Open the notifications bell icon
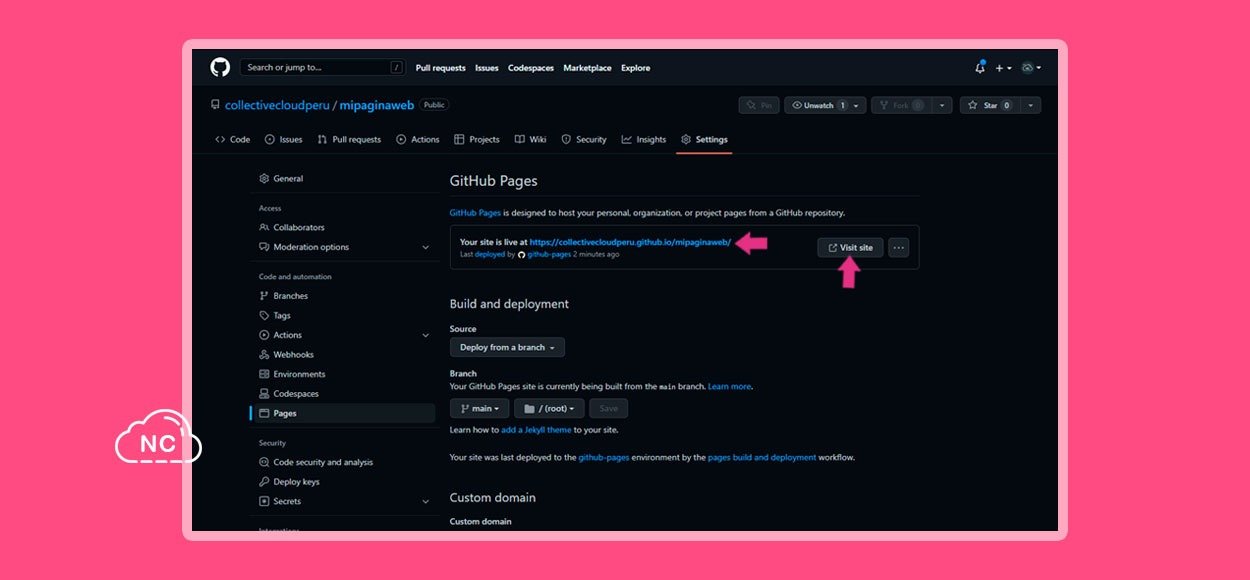 point(980,68)
